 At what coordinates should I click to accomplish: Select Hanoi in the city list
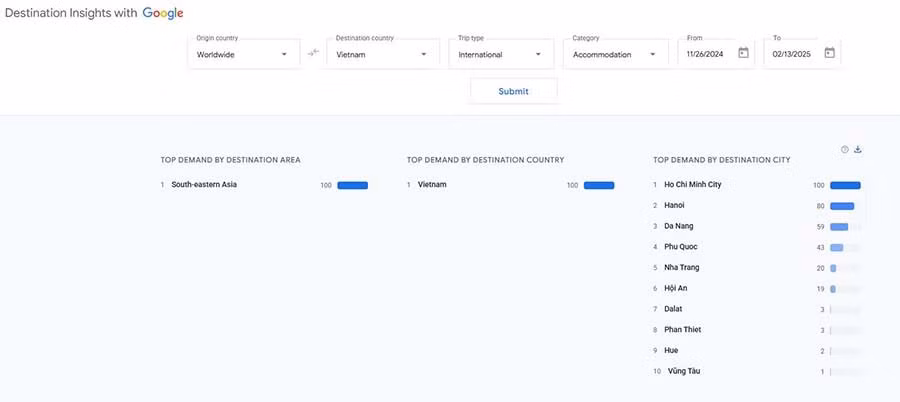click(x=677, y=206)
